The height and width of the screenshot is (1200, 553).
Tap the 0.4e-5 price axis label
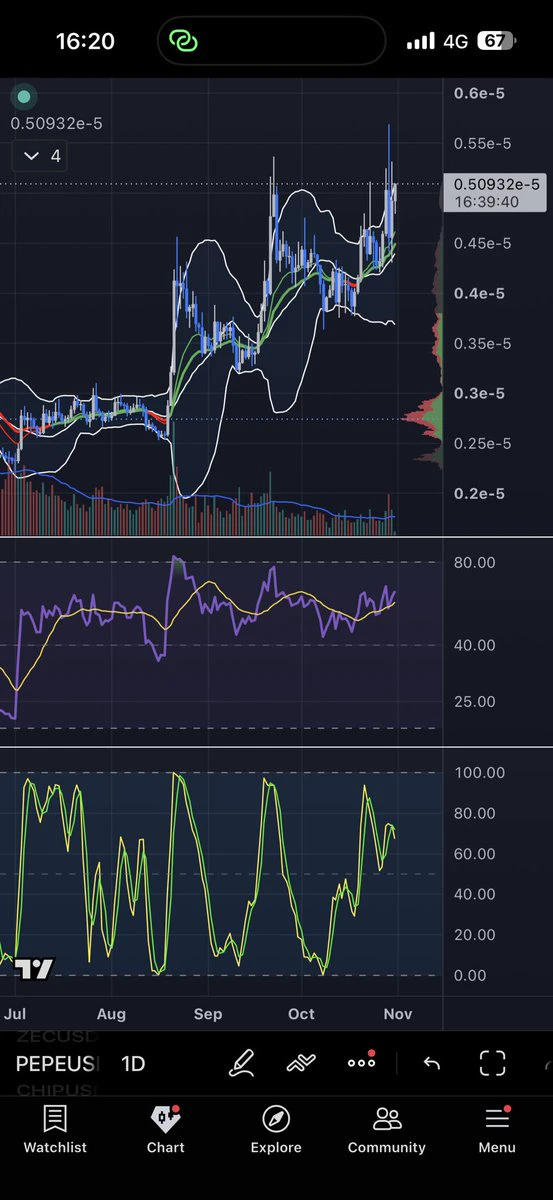click(479, 293)
